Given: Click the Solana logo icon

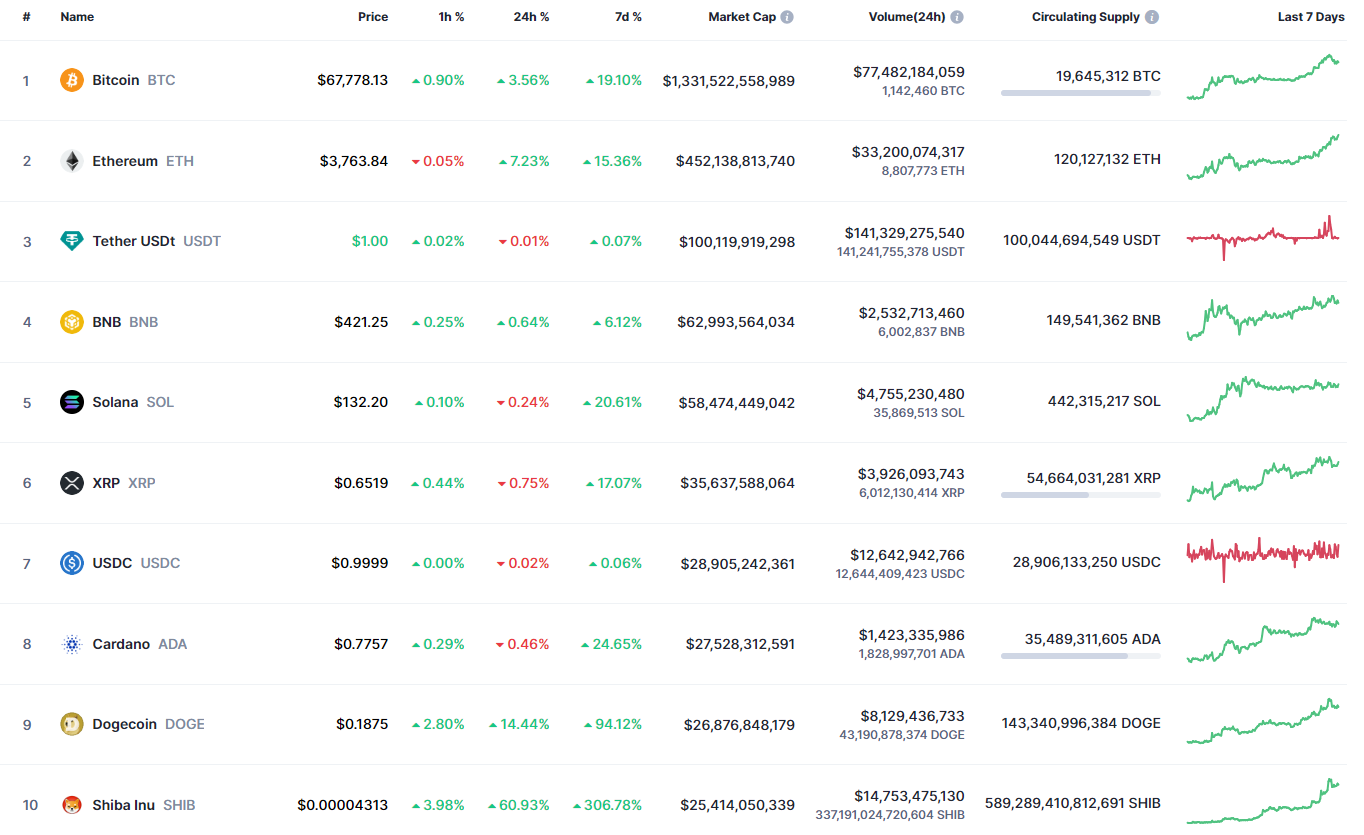Looking at the screenshot, I should coord(71,402).
